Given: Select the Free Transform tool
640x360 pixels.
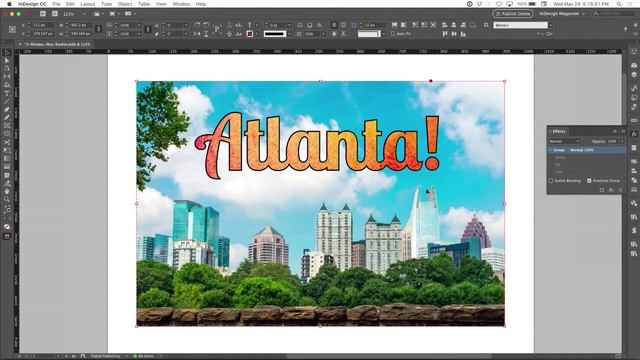Looking at the screenshot, I should [x=7, y=150].
